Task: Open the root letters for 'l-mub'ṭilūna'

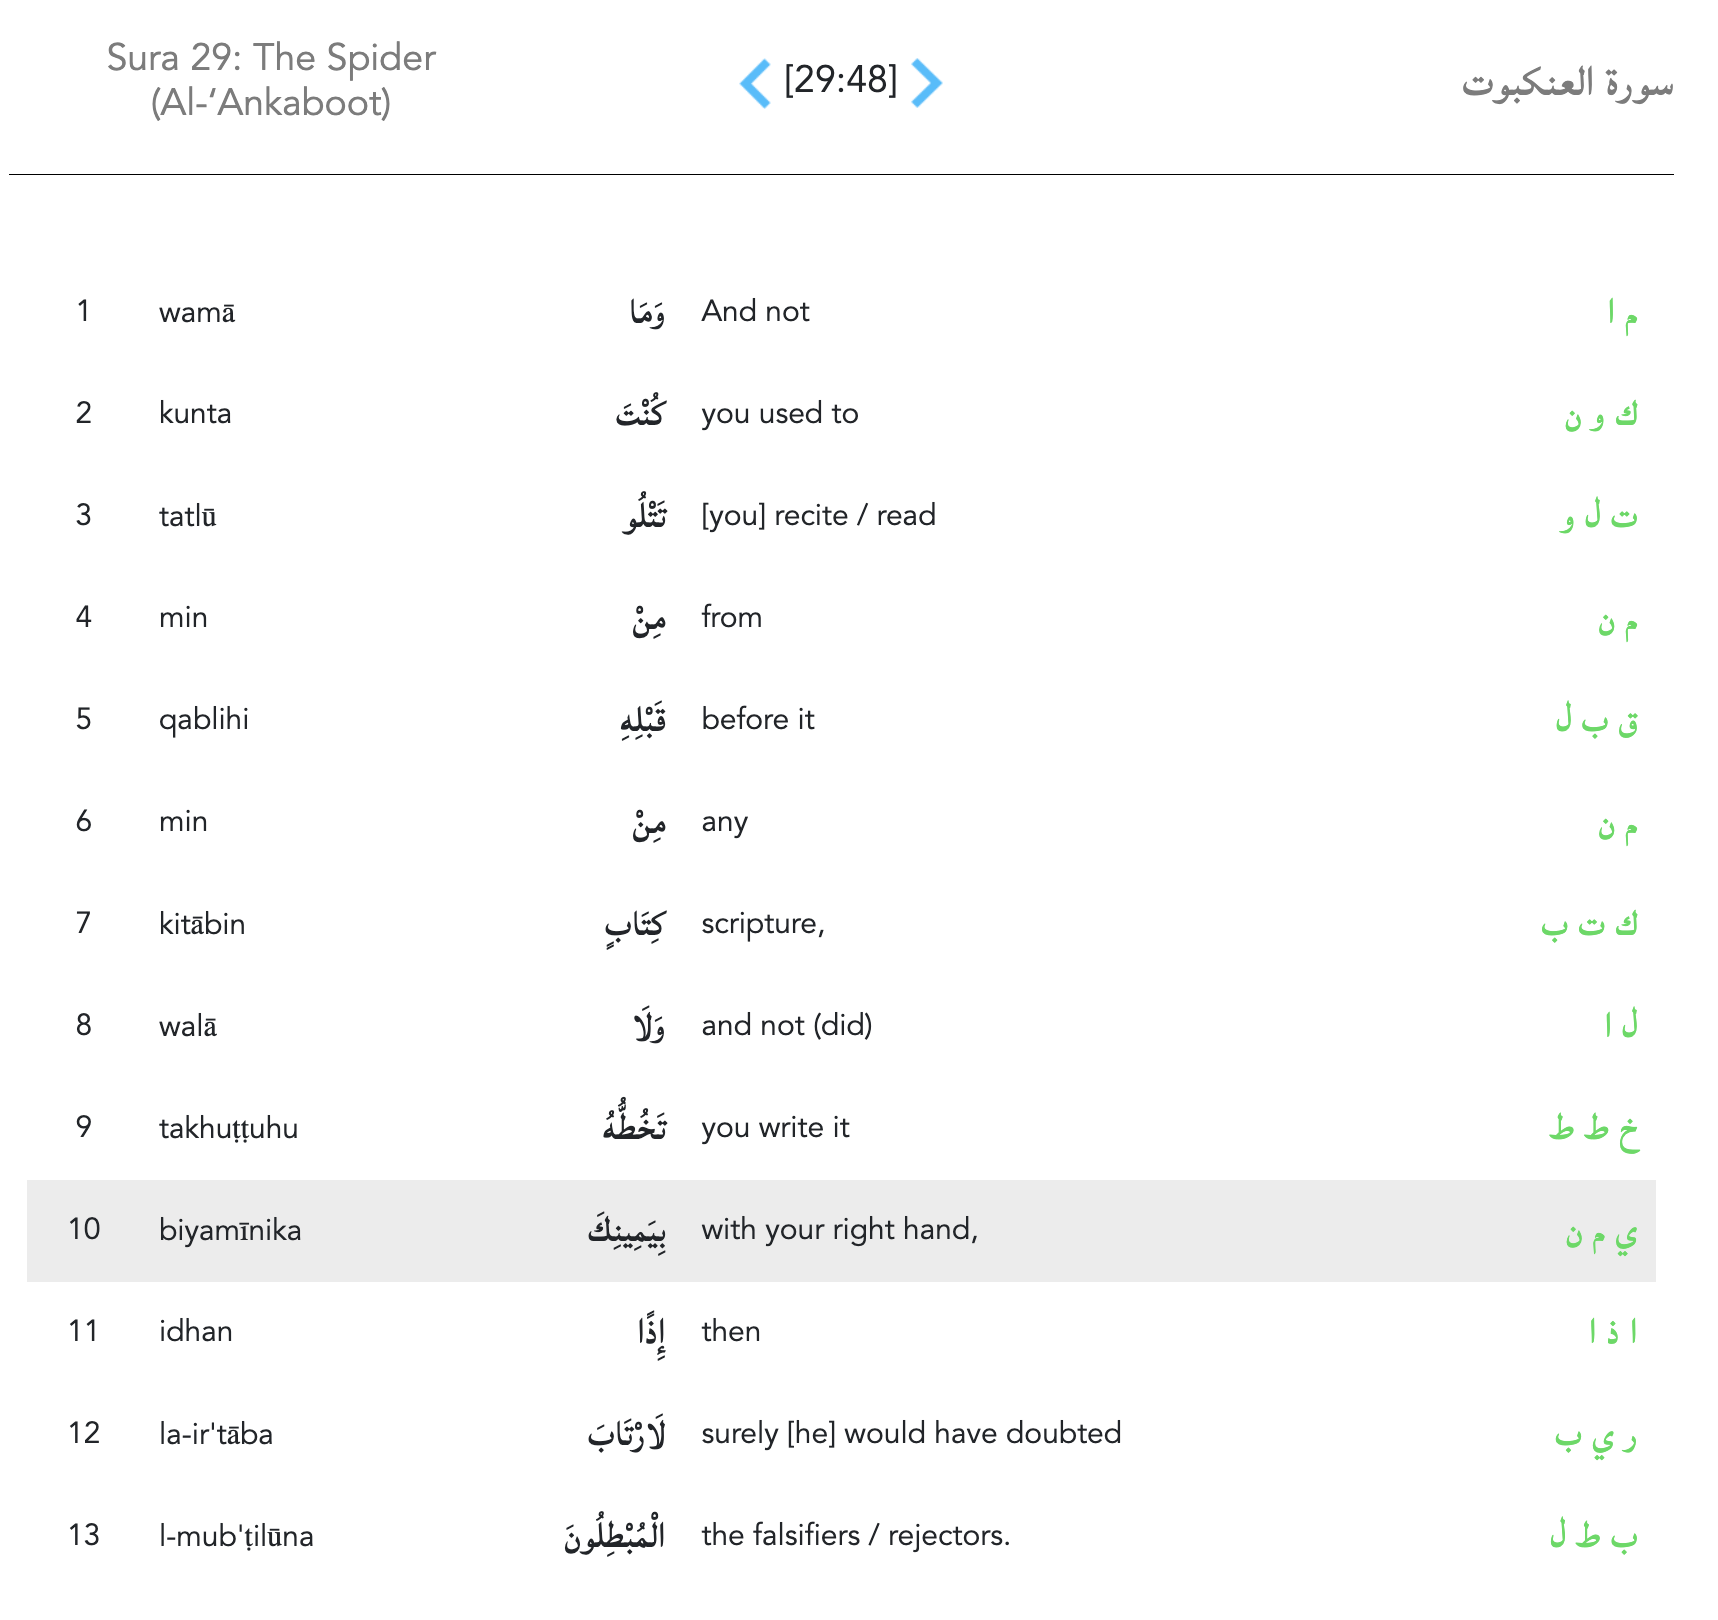Action: tap(1593, 1536)
